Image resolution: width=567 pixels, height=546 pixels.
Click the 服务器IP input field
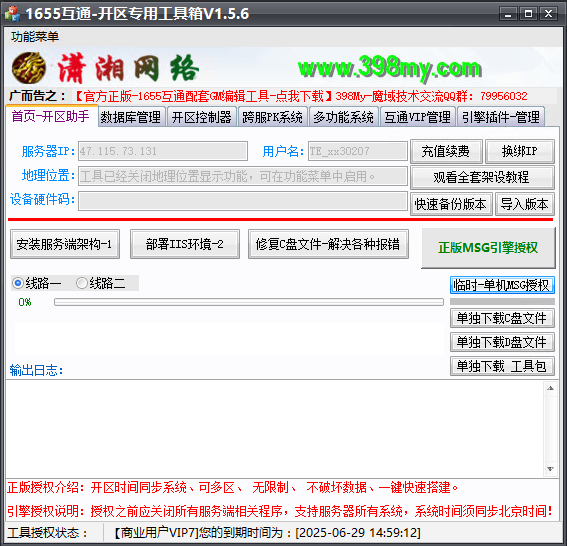[x=163, y=151]
